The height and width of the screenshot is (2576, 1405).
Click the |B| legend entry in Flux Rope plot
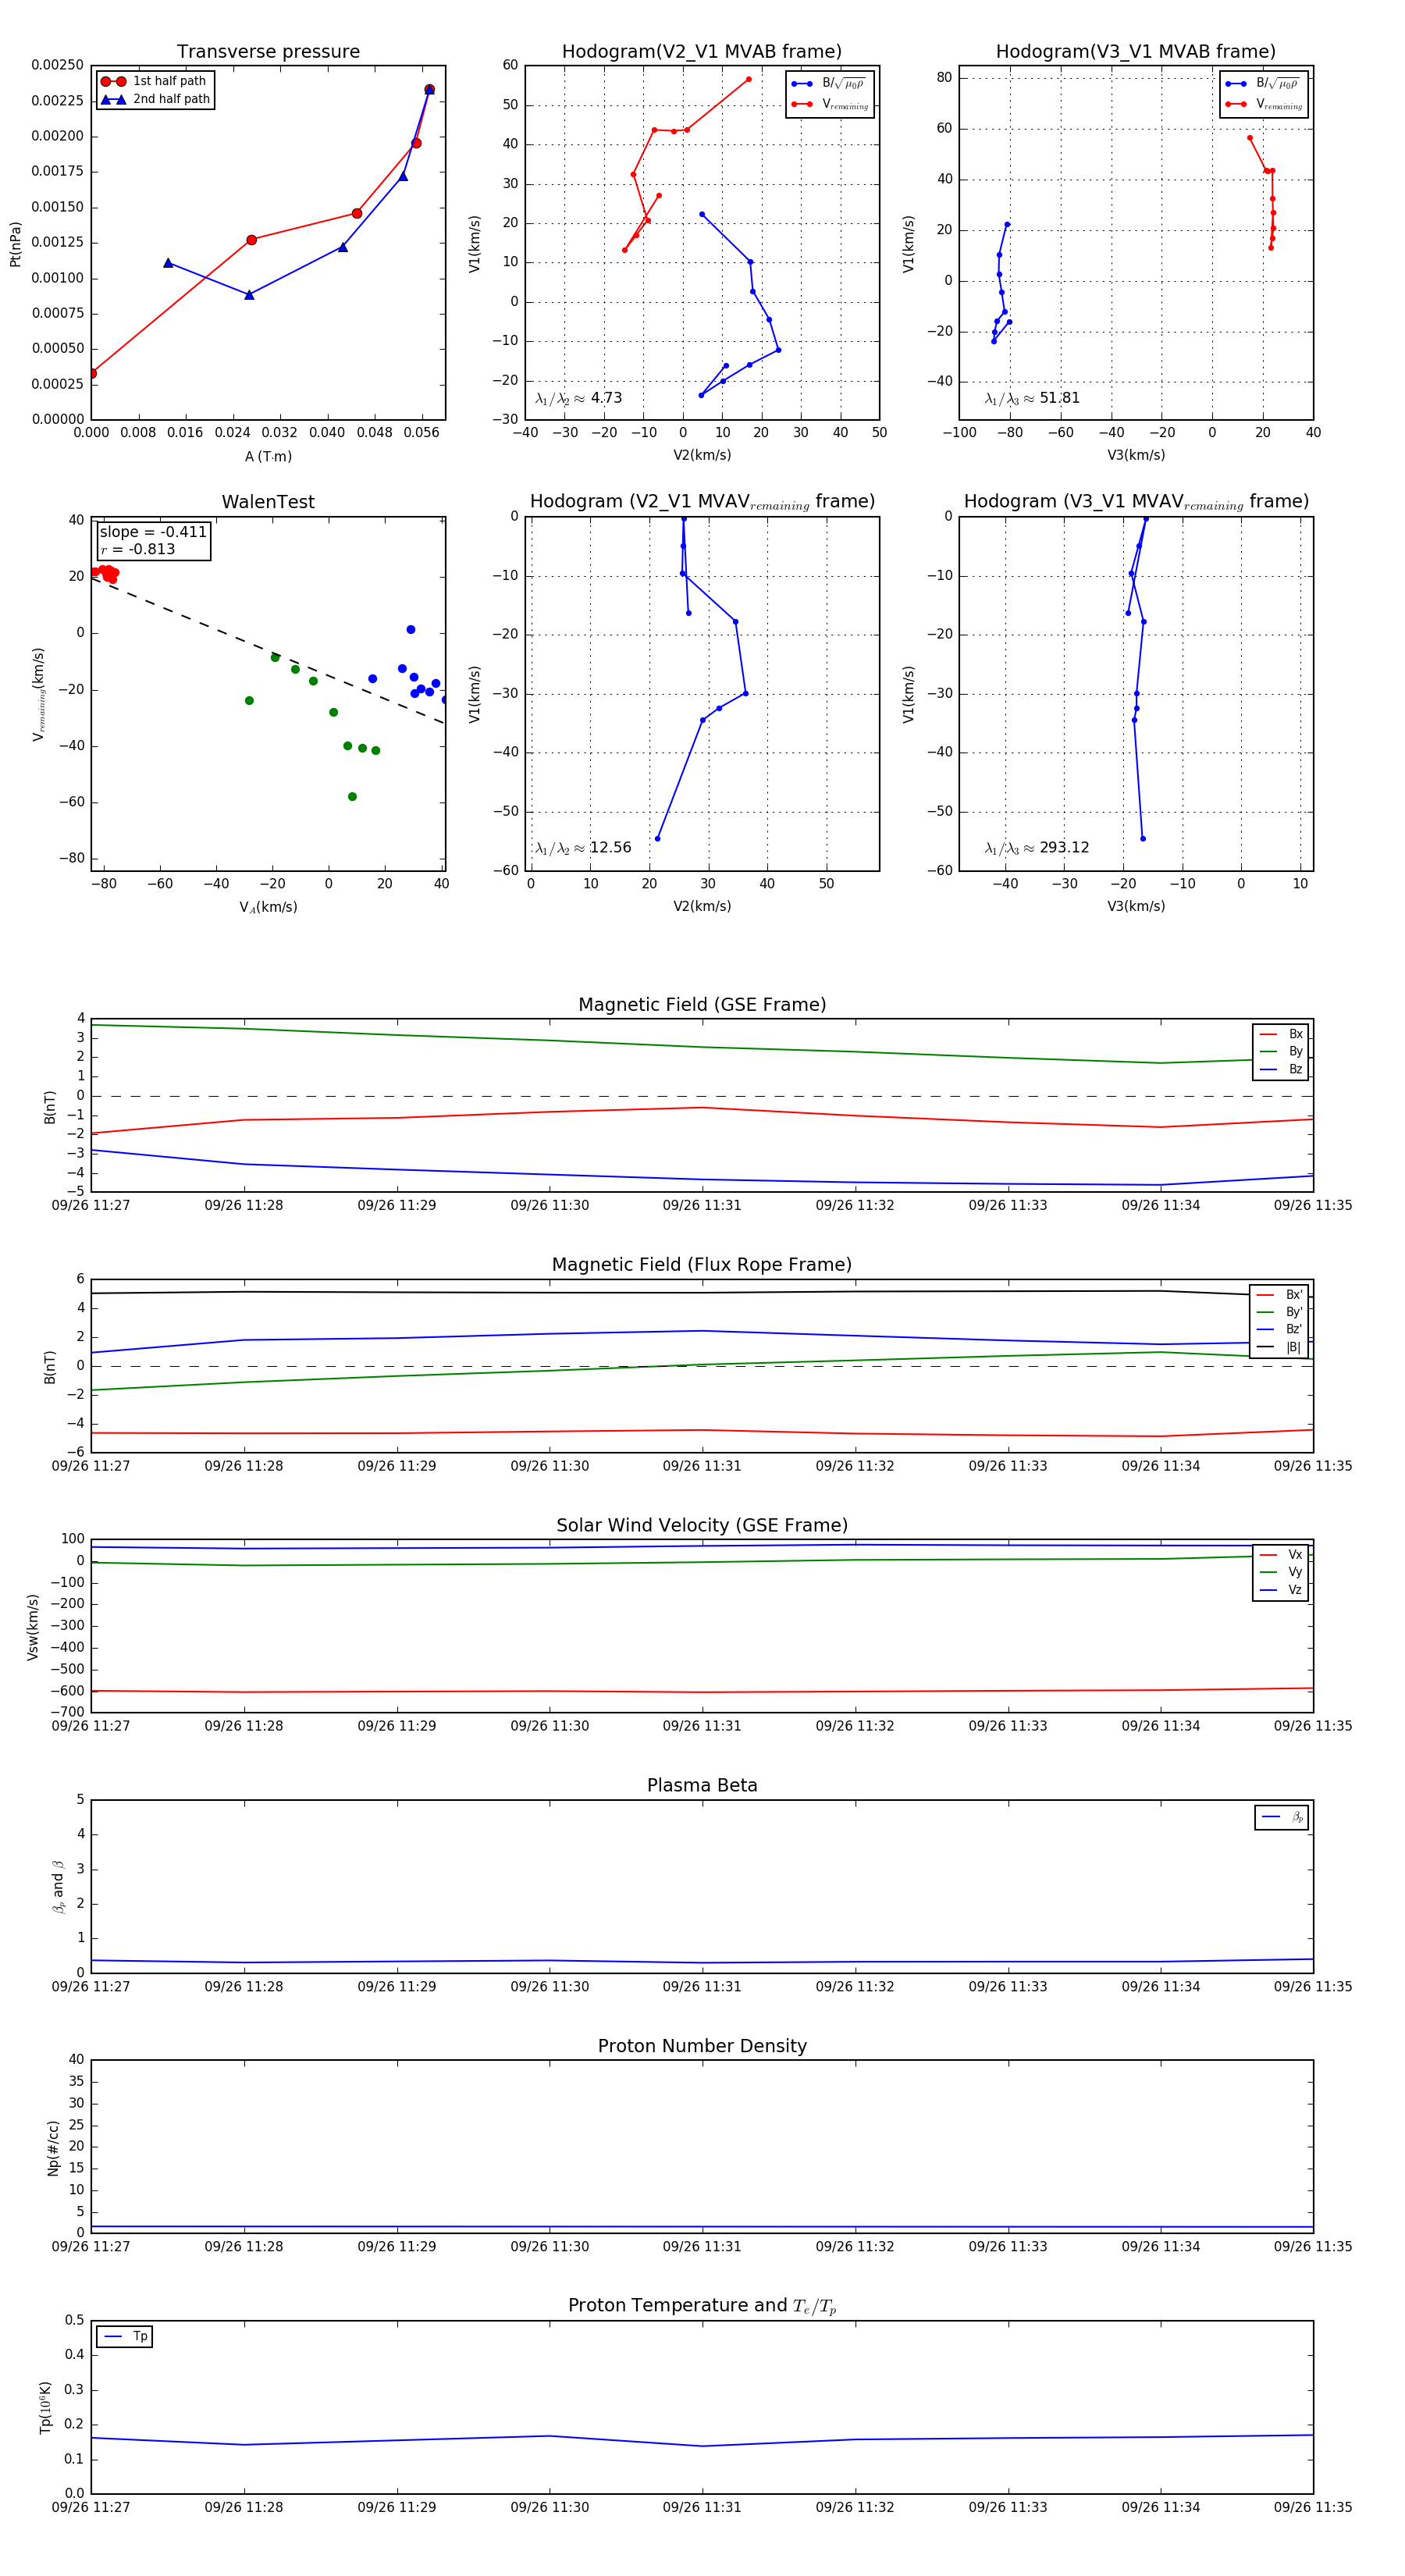click(1280, 1348)
